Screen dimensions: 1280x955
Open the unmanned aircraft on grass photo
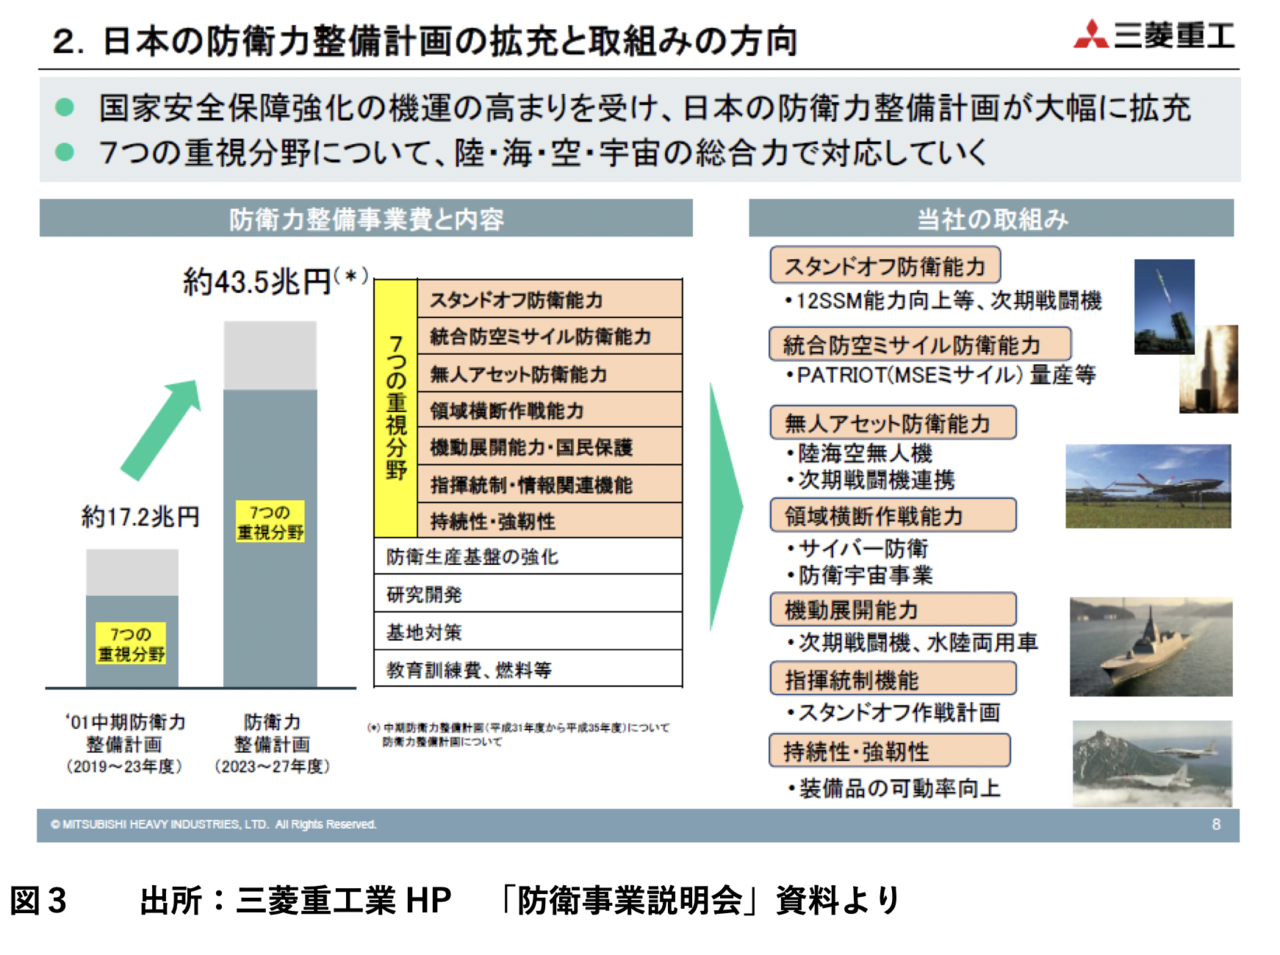tap(1148, 486)
